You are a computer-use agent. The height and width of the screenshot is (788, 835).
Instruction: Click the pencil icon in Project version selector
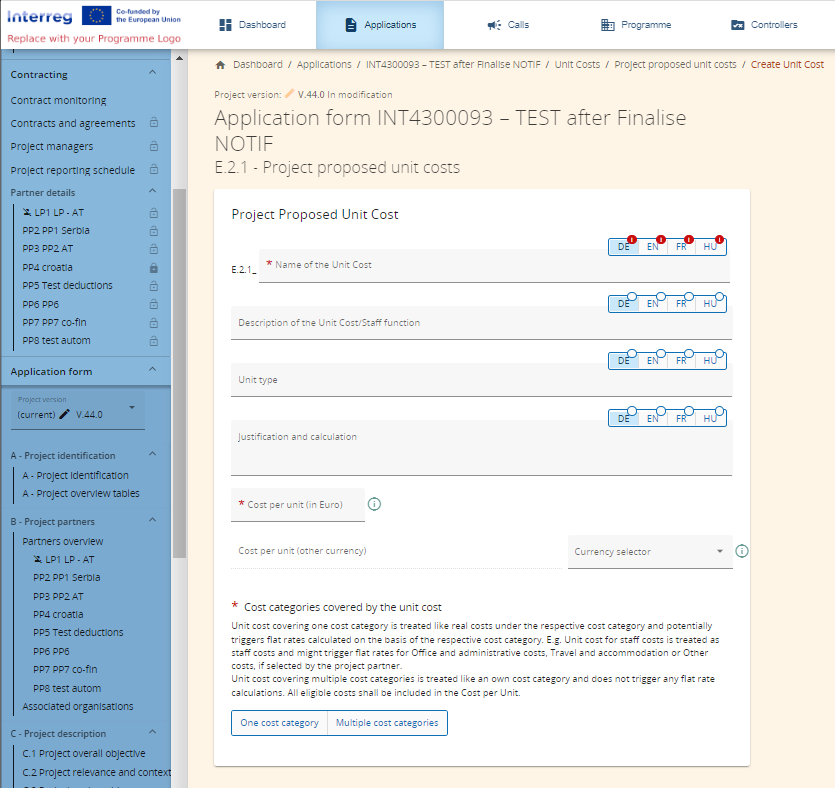pyautogui.click(x=64, y=414)
